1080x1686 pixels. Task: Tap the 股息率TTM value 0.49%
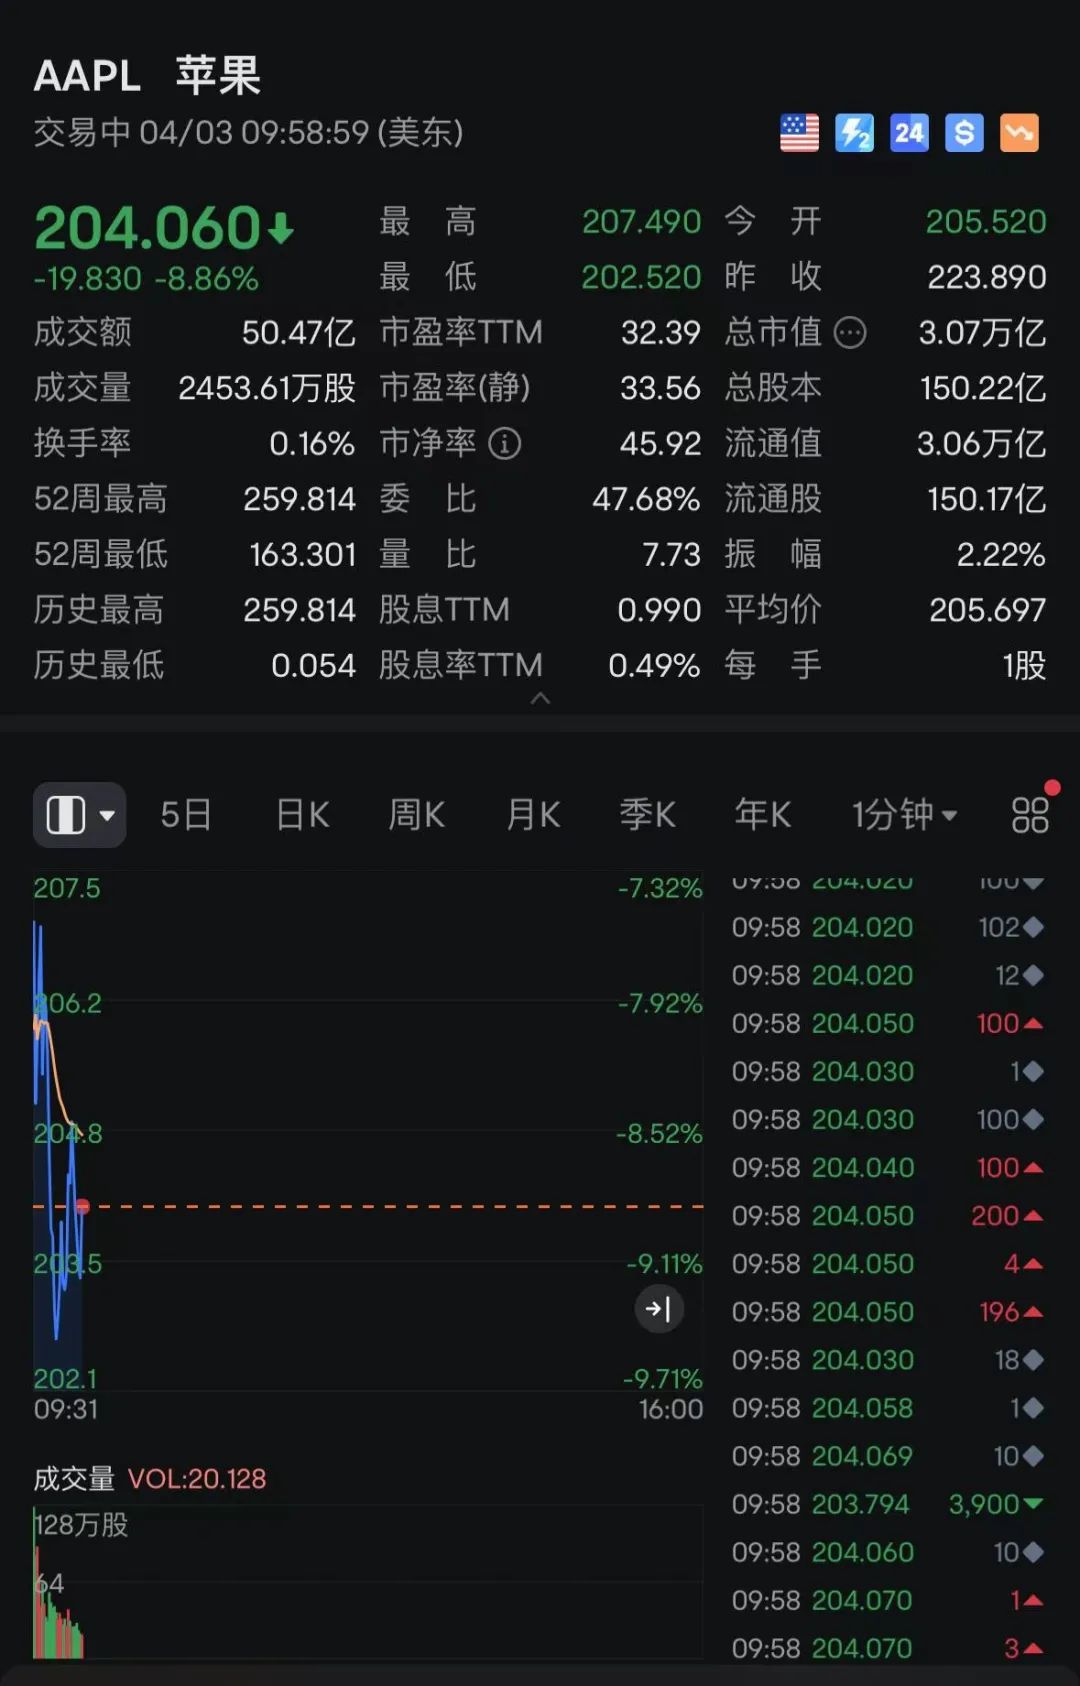click(x=654, y=665)
